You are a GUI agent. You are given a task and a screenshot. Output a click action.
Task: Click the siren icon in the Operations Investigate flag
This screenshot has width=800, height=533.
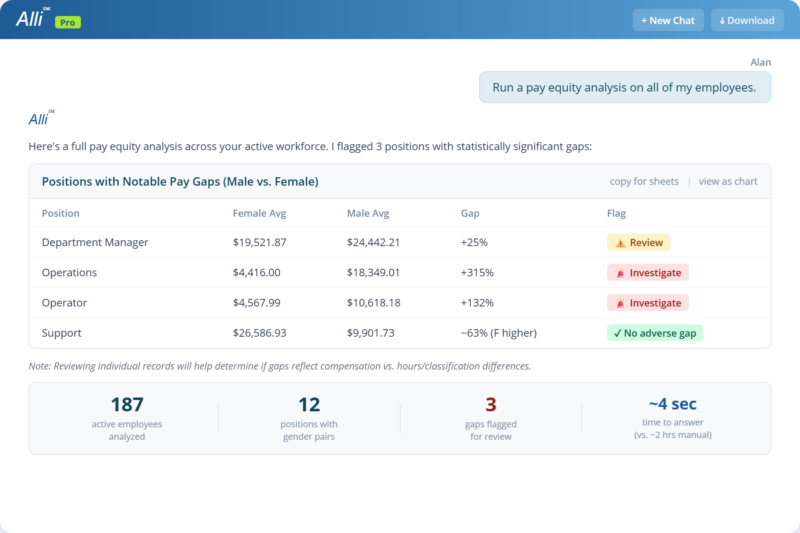tap(620, 273)
